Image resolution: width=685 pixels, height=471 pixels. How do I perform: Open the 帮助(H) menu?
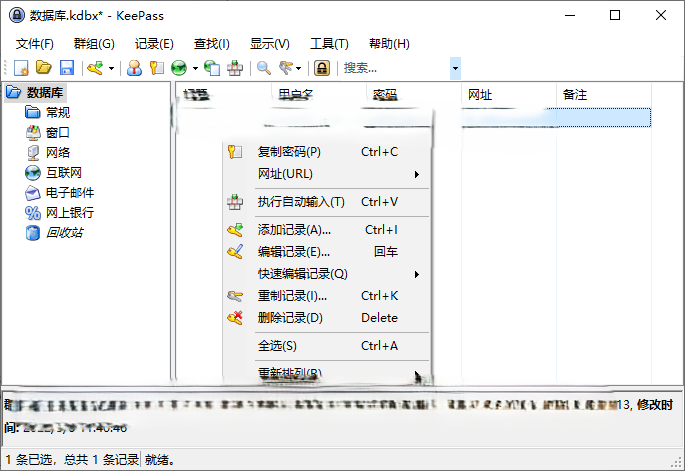click(389, 44)
